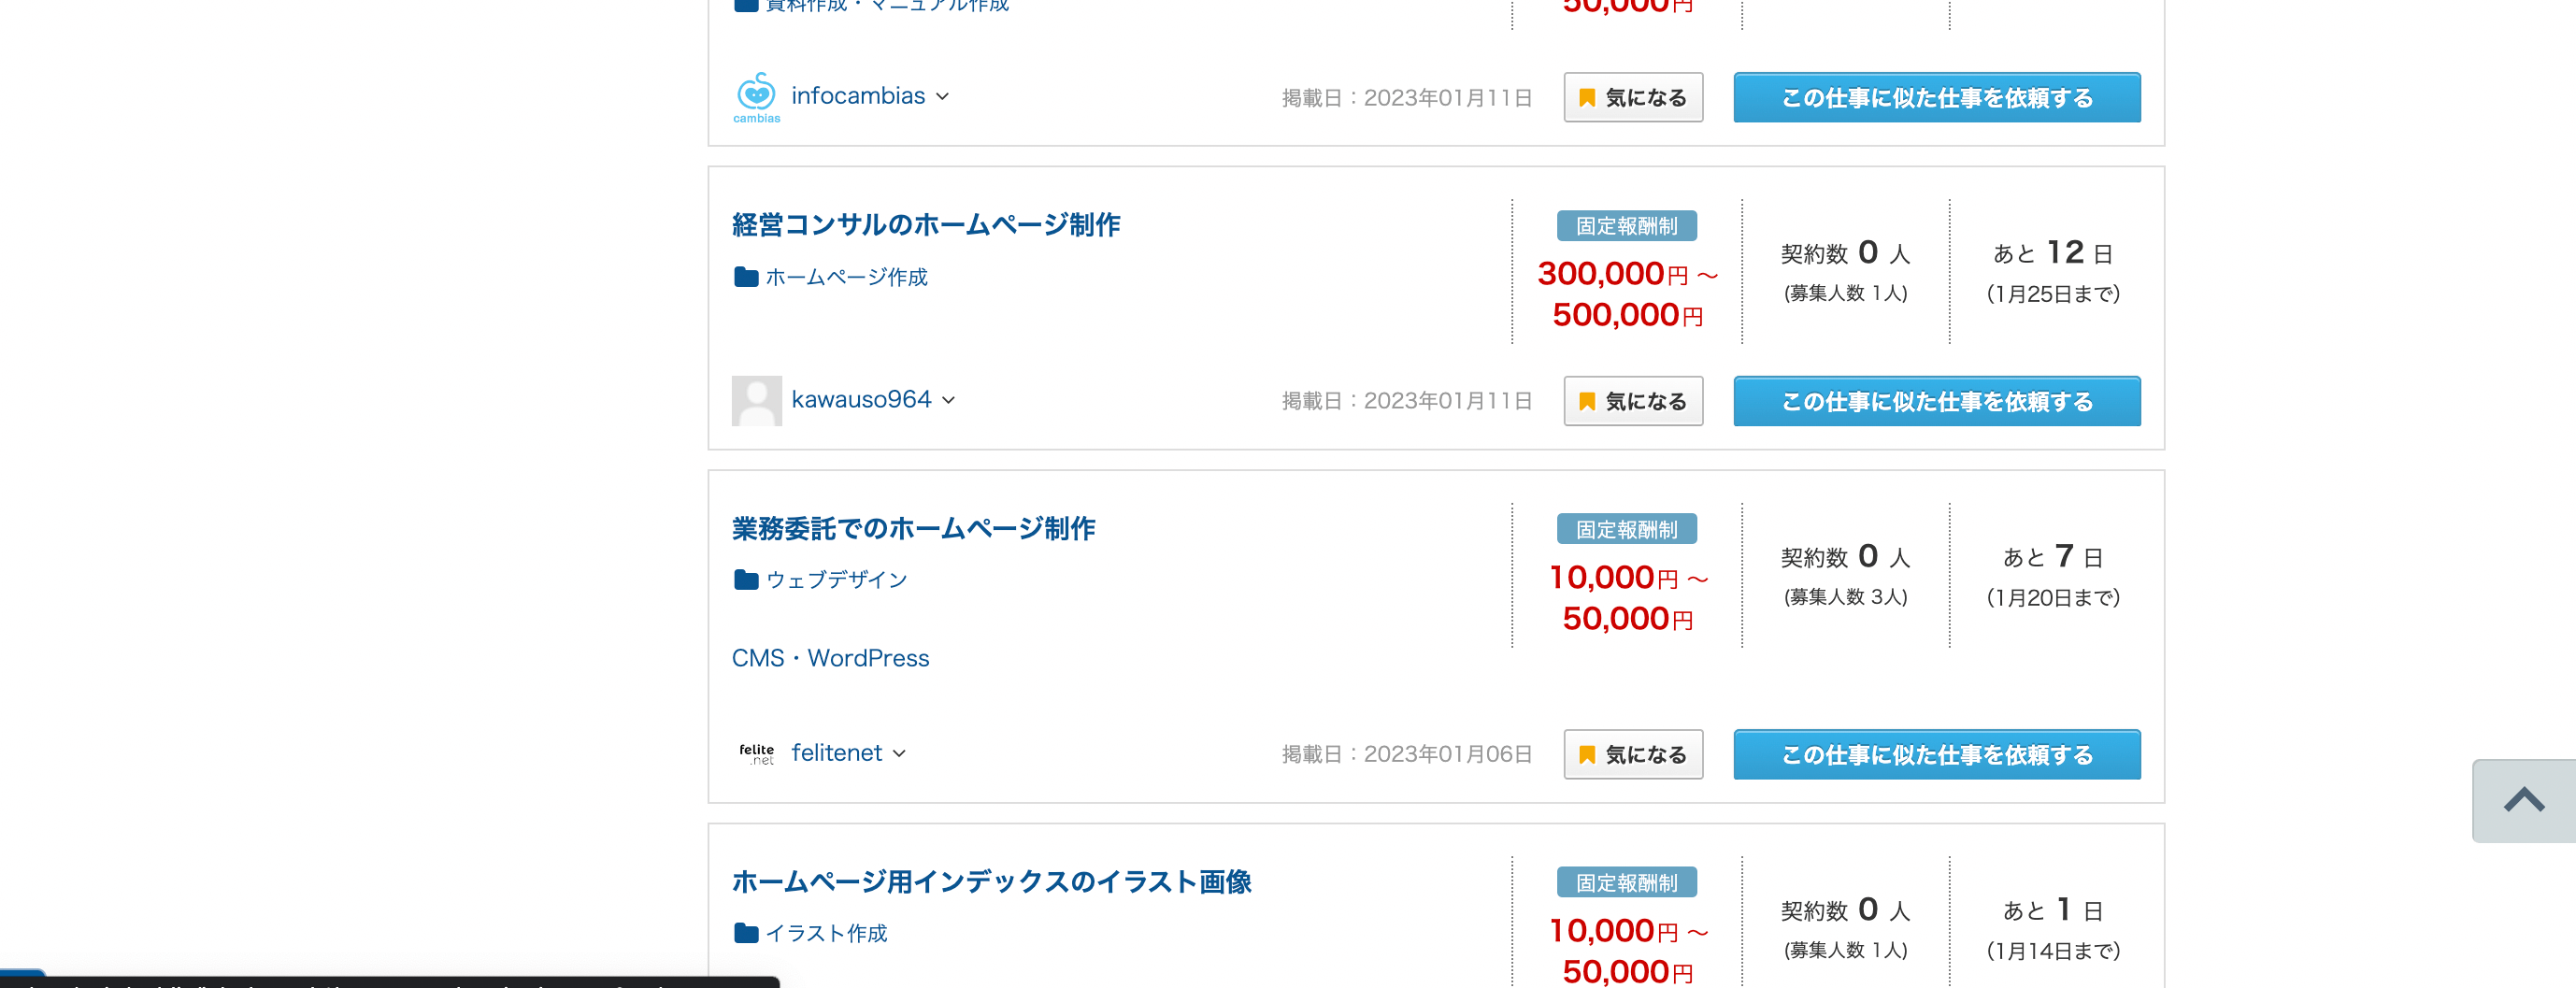Click the folder icon beside イラスト作成
This screenshot has width=2576, height=988.
[746, 933]
